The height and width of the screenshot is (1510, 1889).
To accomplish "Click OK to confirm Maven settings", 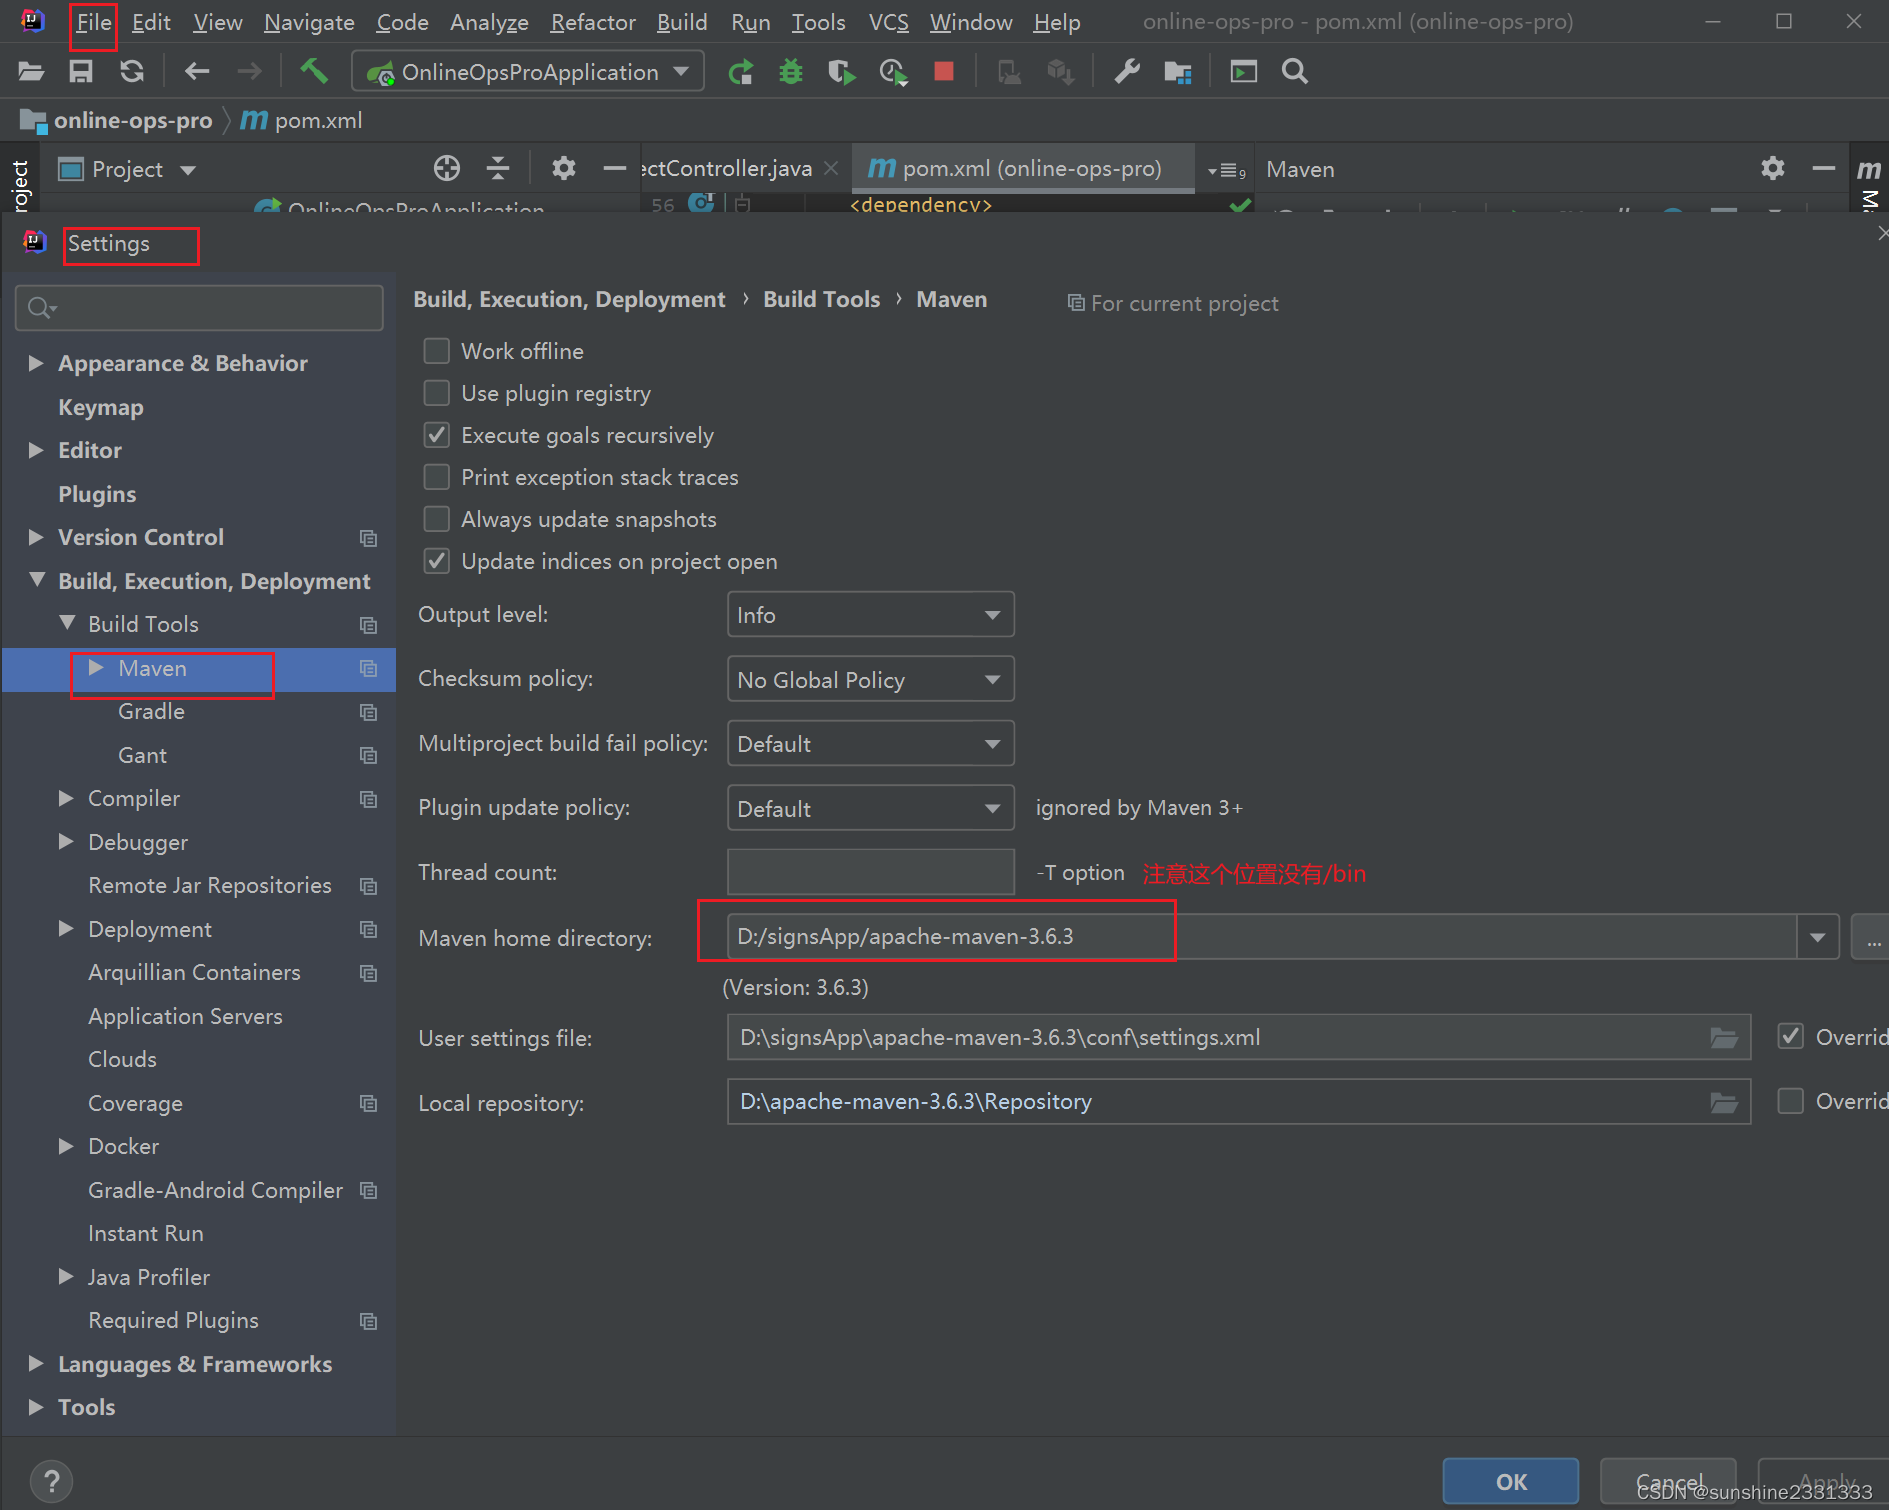I will click(x=1510, y=1482).
